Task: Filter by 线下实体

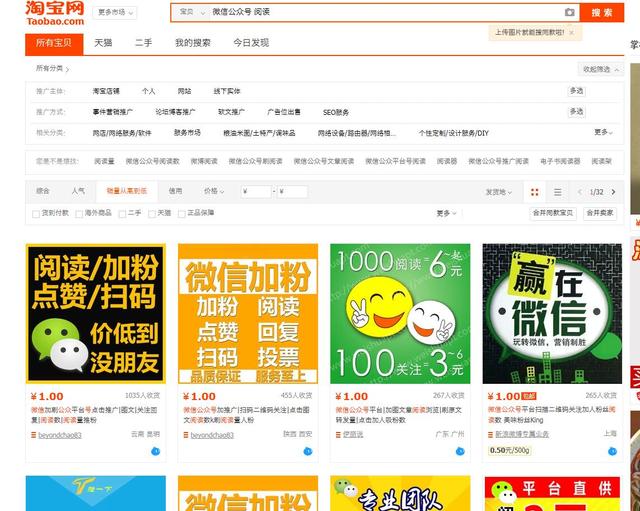Action: click(x=227, y=91)
